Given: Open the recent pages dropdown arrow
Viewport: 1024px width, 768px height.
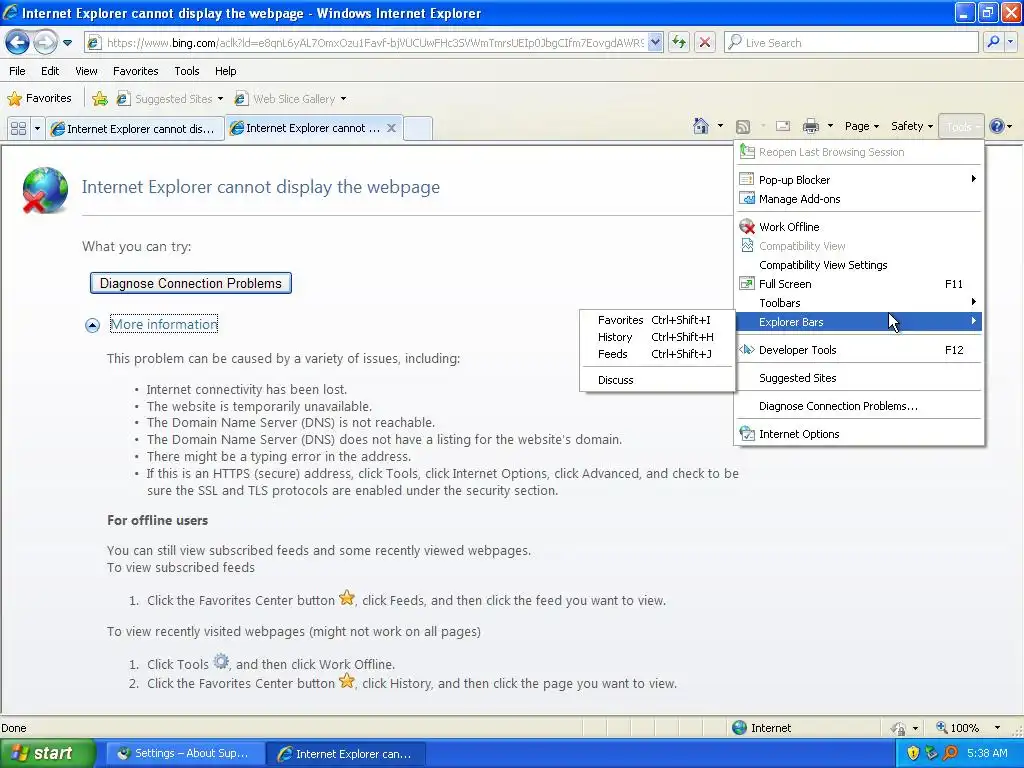Looking at the screenshot, I should pyautogui.click(x=67, y=43).
